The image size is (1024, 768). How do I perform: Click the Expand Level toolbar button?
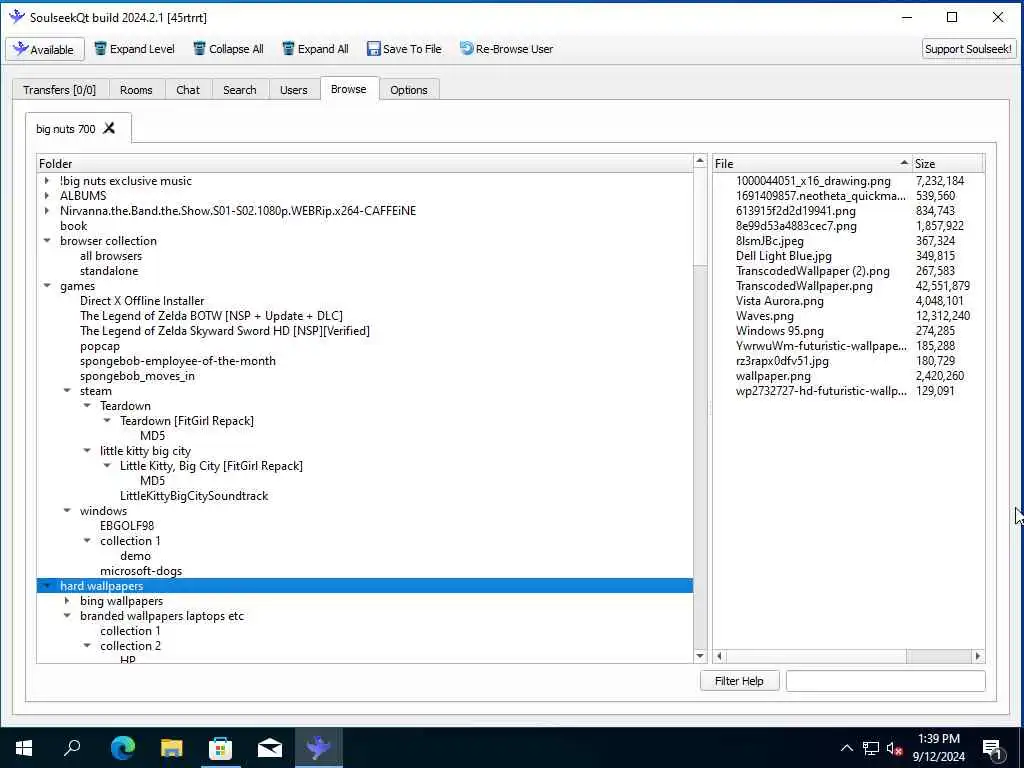point(135,49)
